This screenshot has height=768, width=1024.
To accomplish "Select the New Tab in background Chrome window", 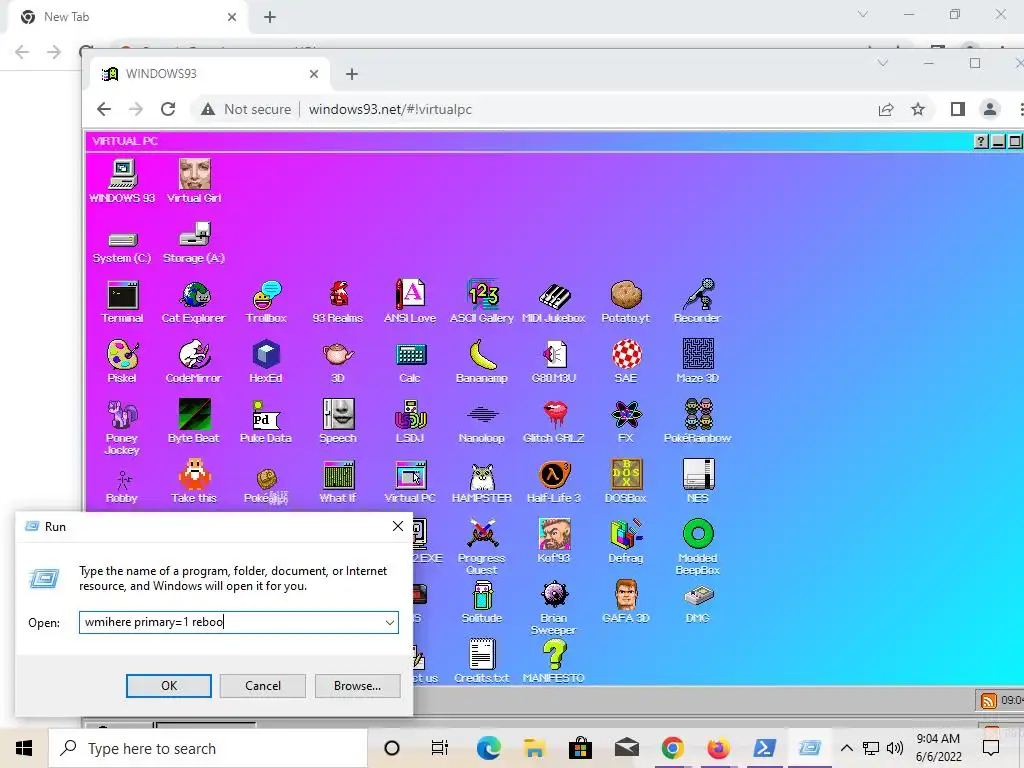I will 127,17.
